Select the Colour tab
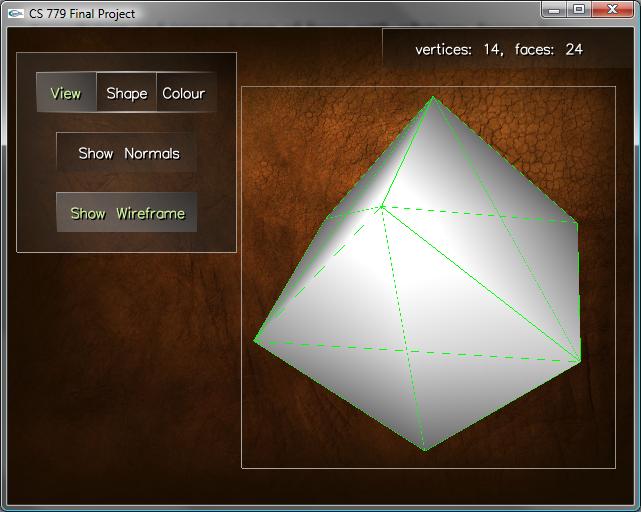The width and height of the screenshot is (641, 512). point(184,93)
